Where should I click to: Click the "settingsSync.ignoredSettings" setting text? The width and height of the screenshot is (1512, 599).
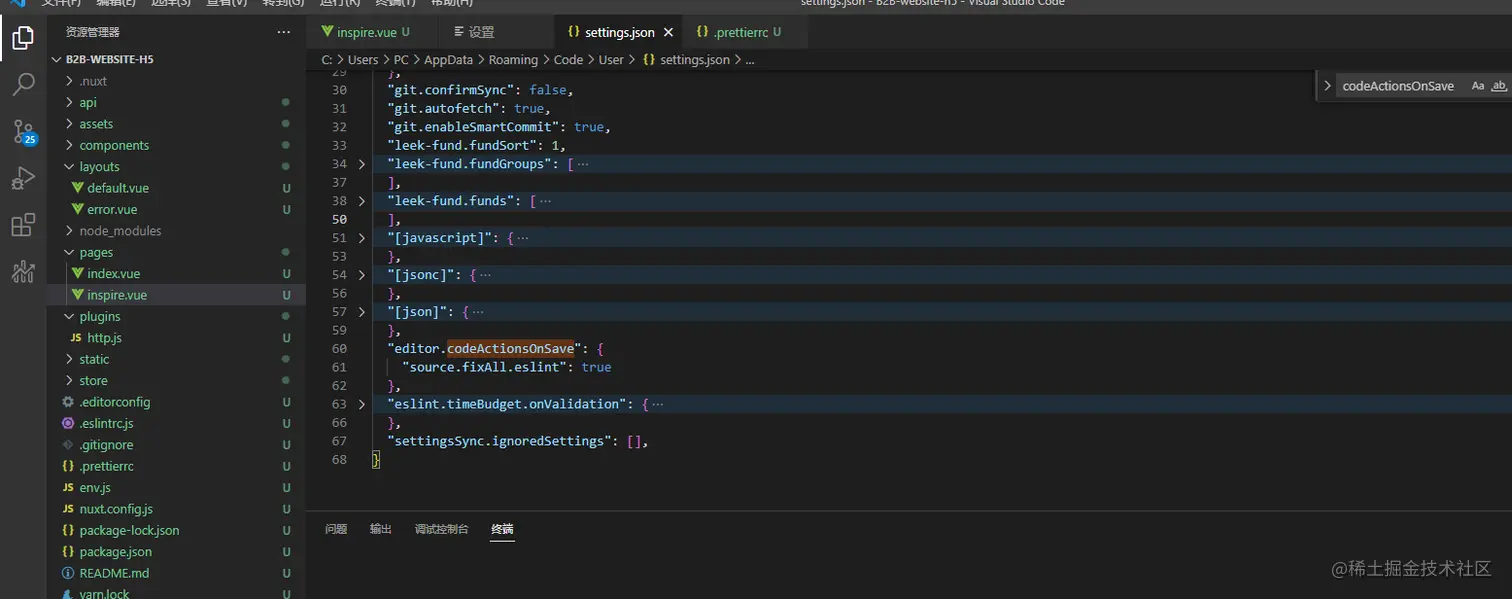point(499,441)
